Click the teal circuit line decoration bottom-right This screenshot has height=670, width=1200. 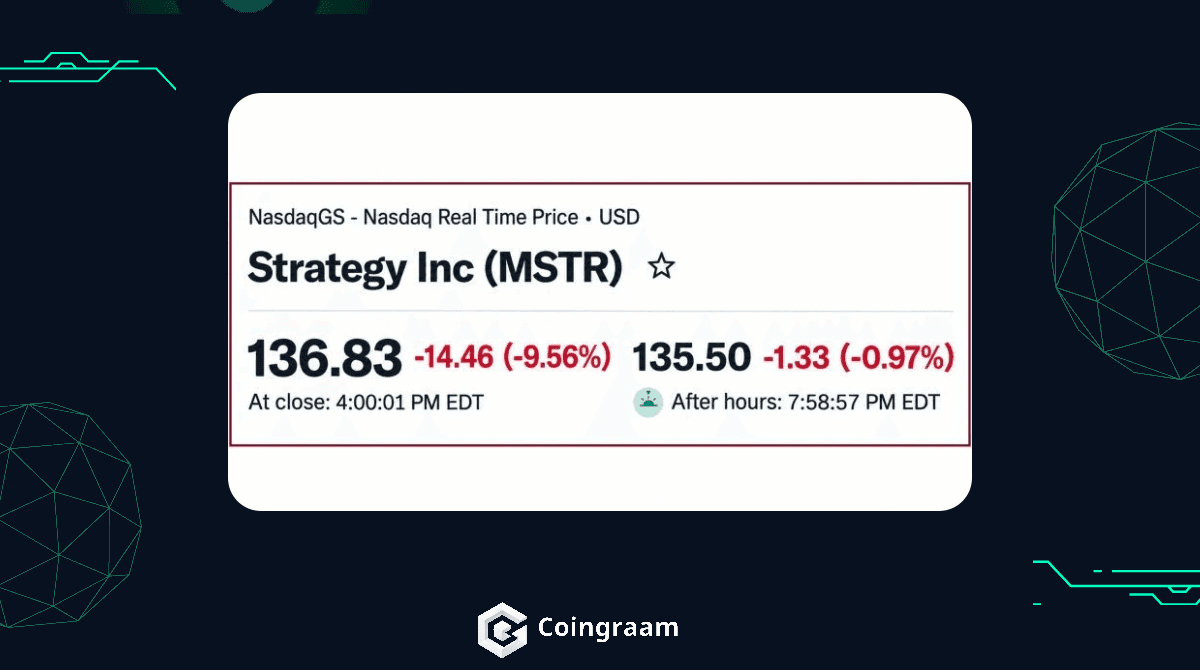(x=1116, y=583)
